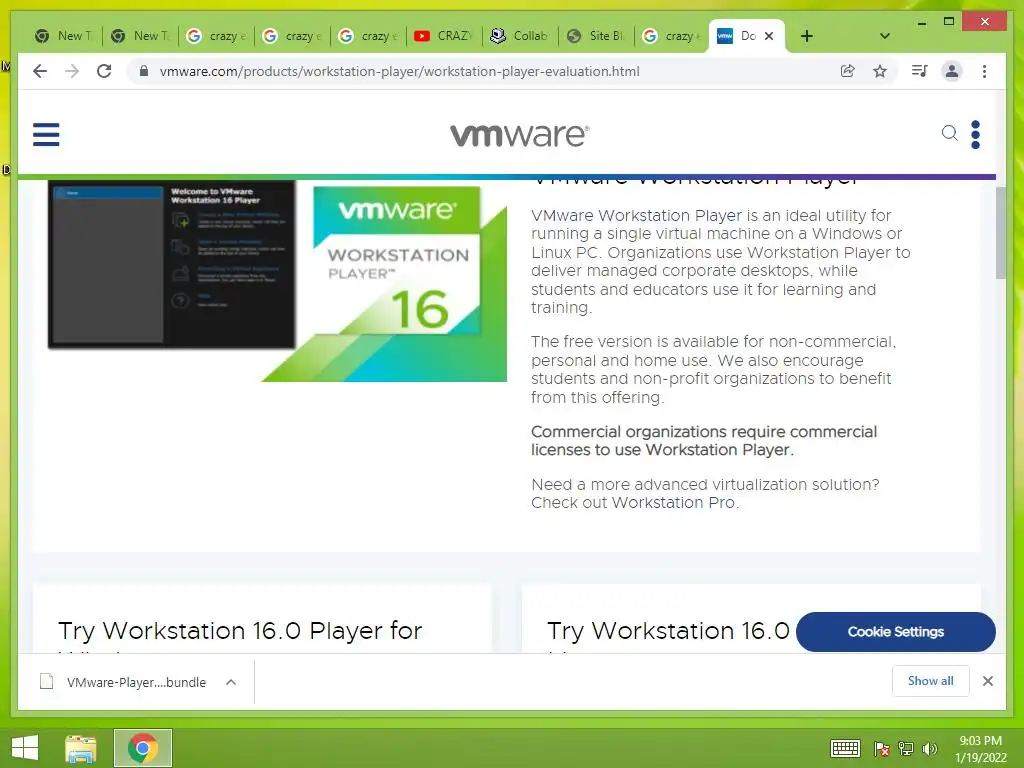
Task: Click the volume speaker tray icon
Action: 929,749
